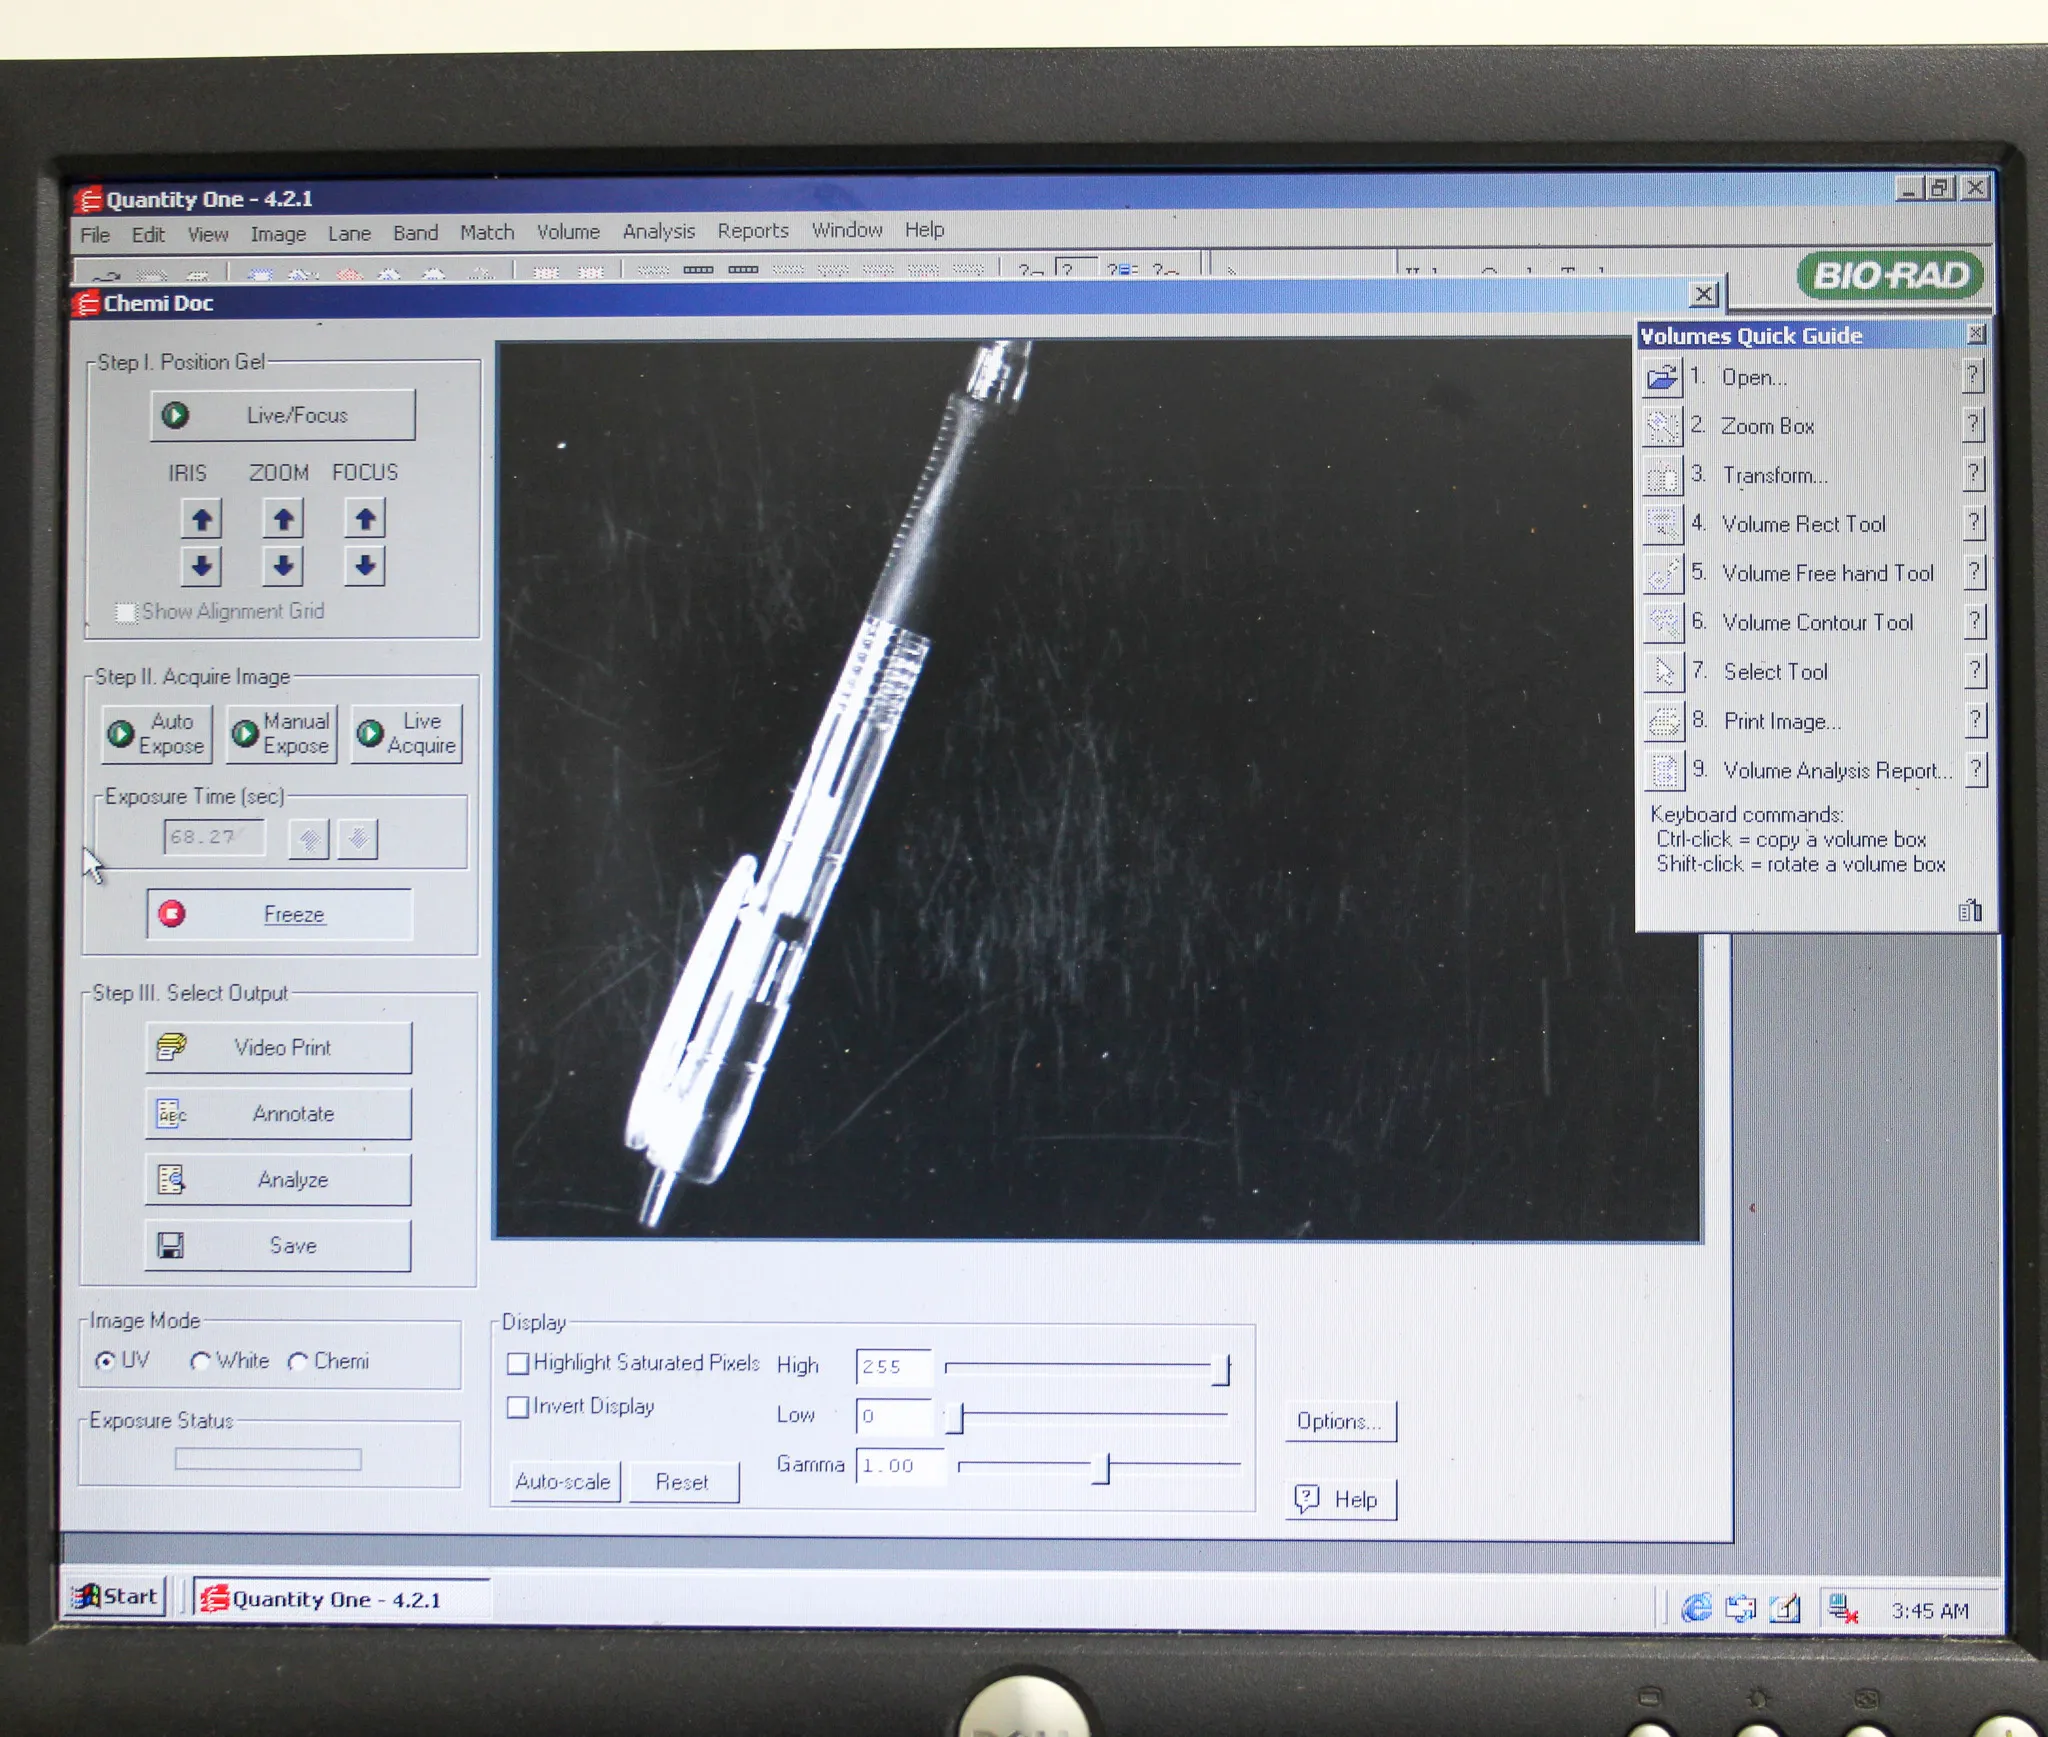Click the network disconnected tray icon
The image size is (2048, 1737).
(x=1841, y=1609)
